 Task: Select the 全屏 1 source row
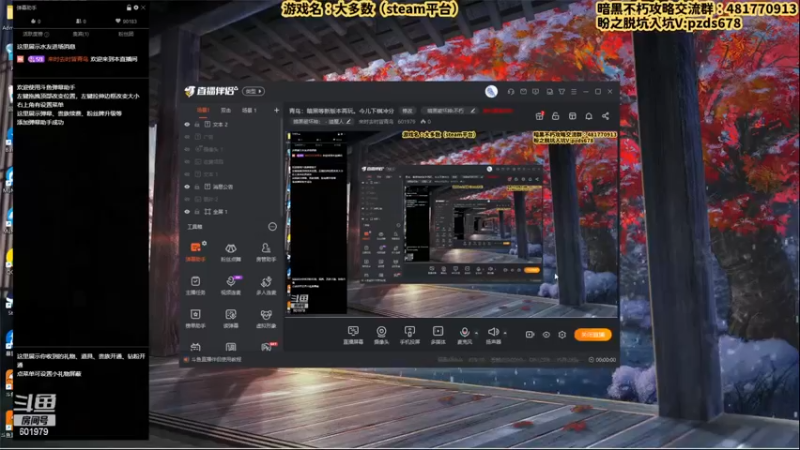(232, 212)
